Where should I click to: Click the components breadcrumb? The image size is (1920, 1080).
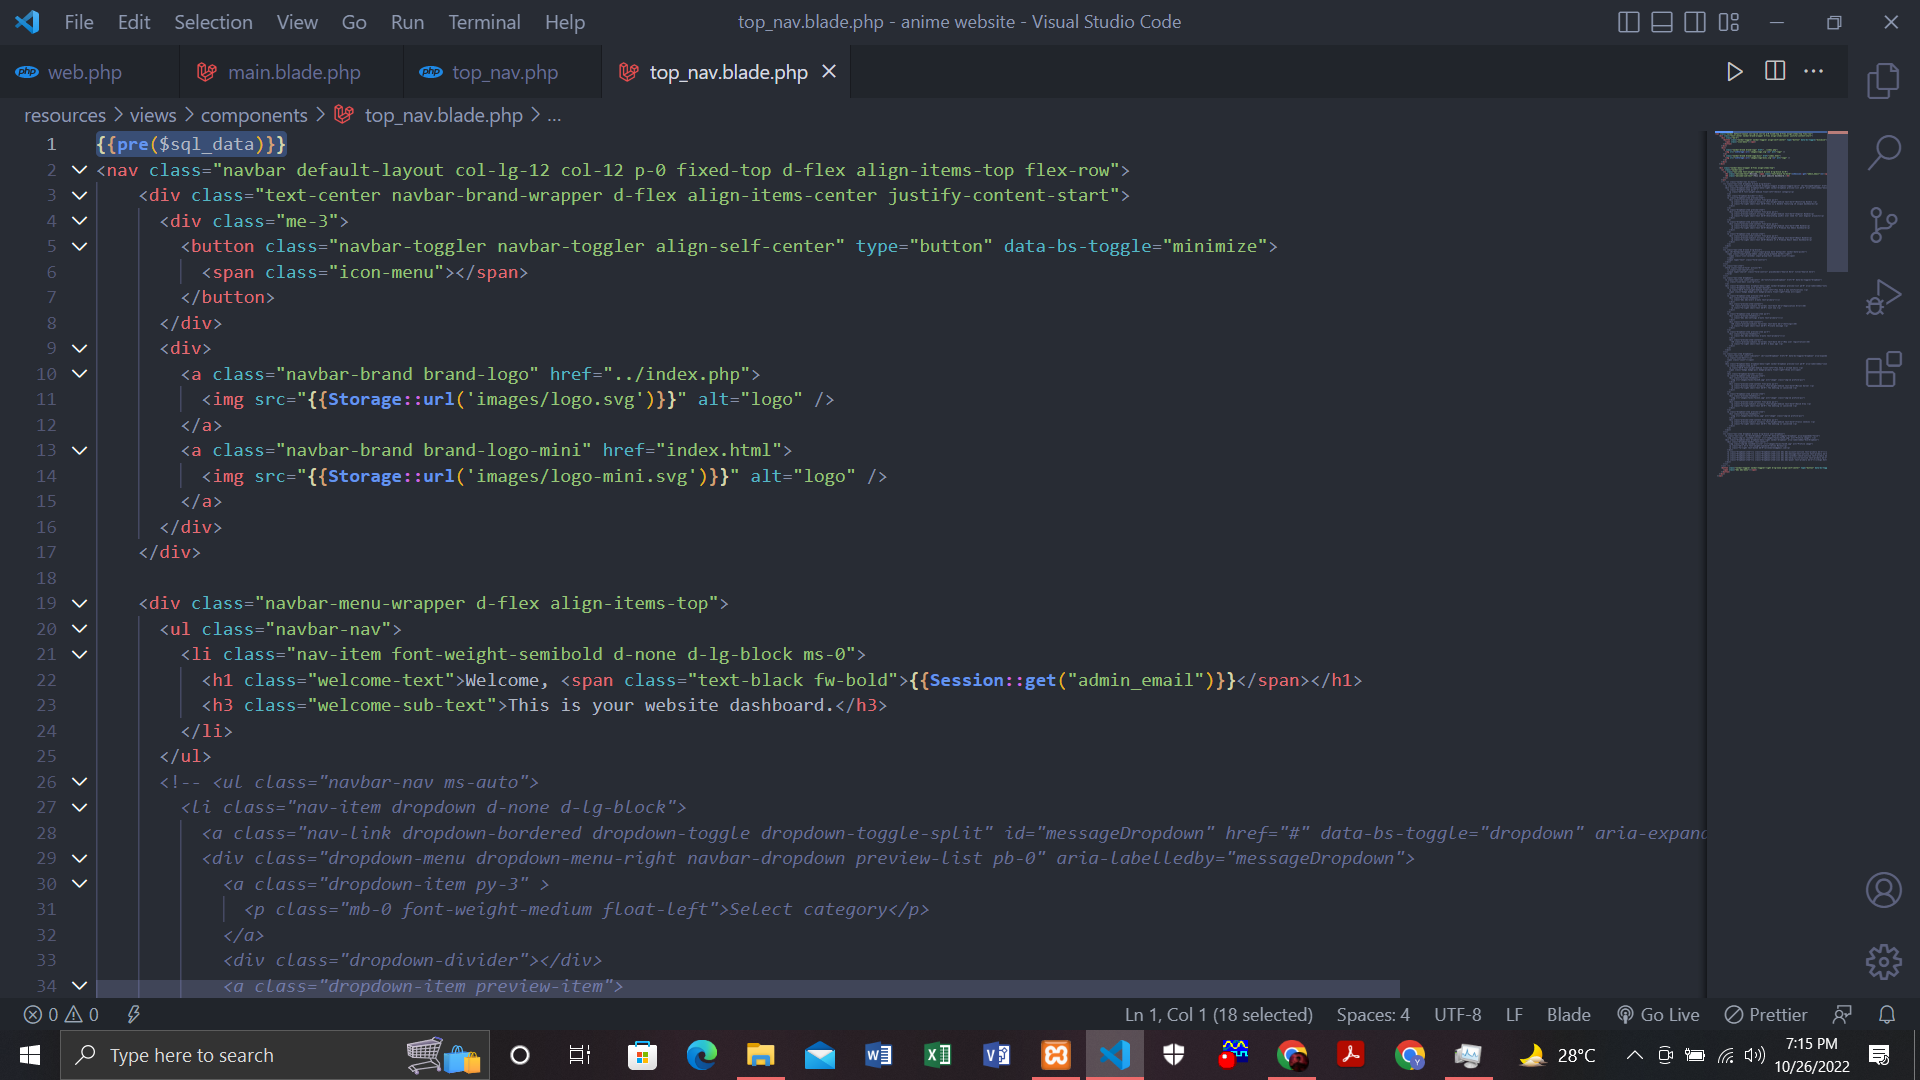tap(254, 115)
